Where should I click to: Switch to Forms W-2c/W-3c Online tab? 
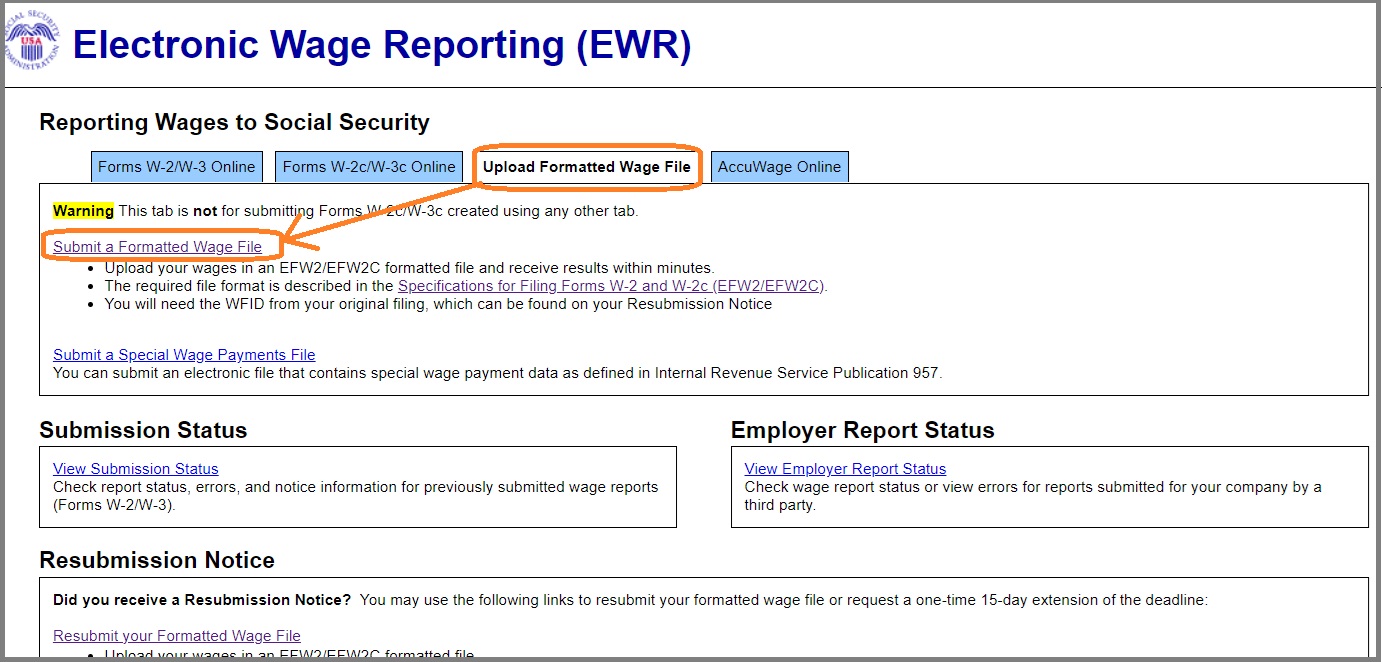click(369, 167)
